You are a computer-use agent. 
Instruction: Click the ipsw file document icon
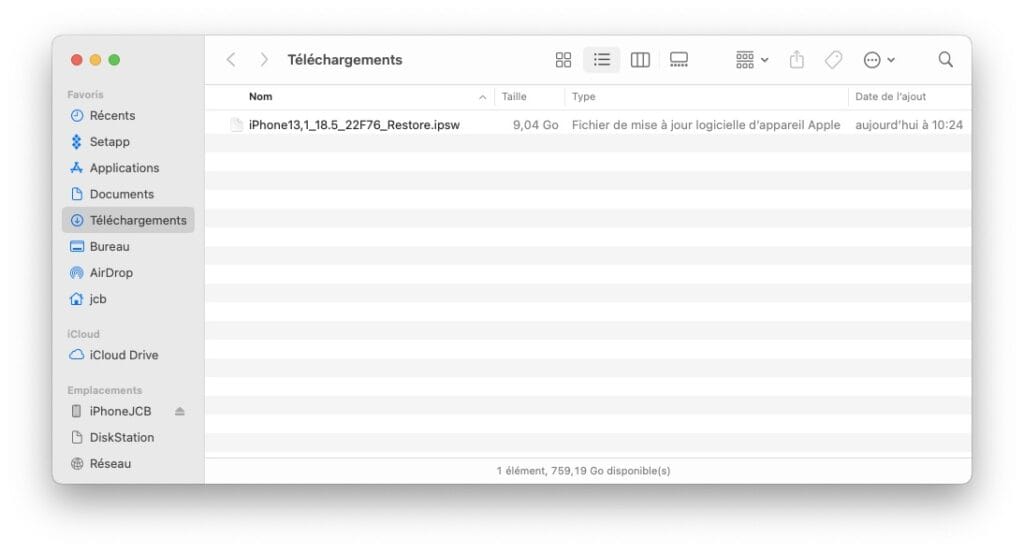tap(236, 125)
